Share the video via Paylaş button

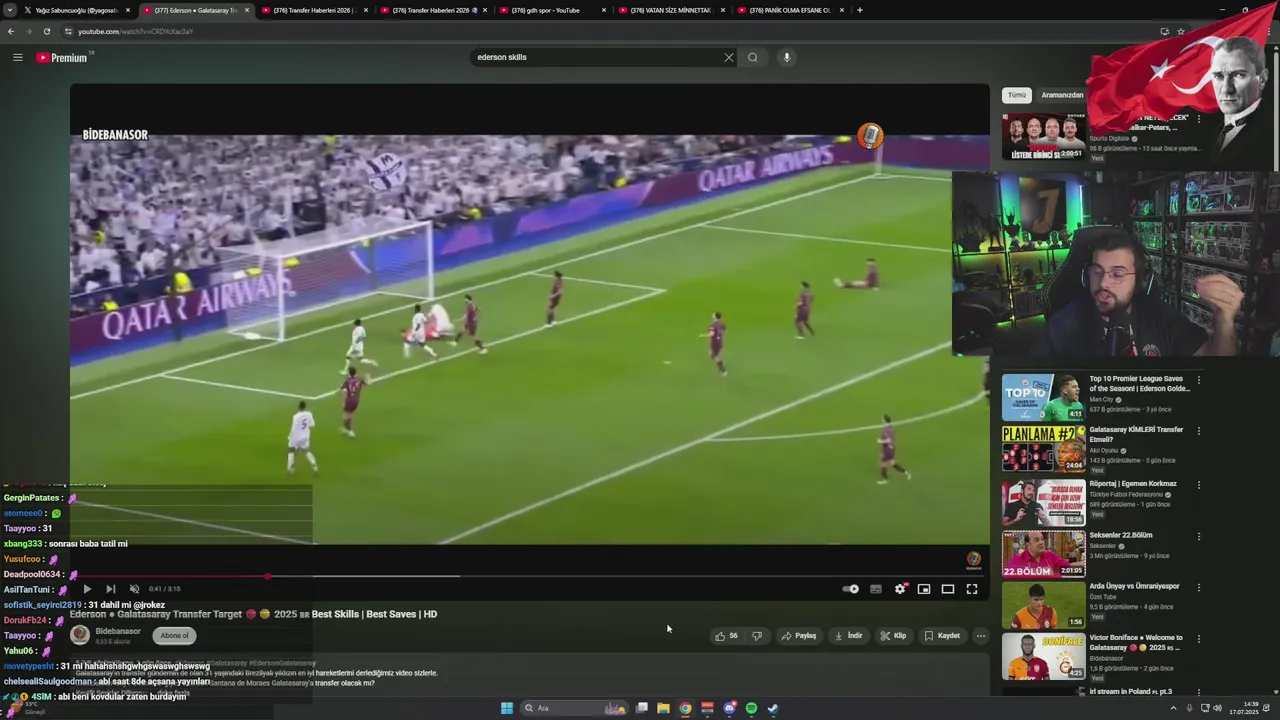(799, 636)
